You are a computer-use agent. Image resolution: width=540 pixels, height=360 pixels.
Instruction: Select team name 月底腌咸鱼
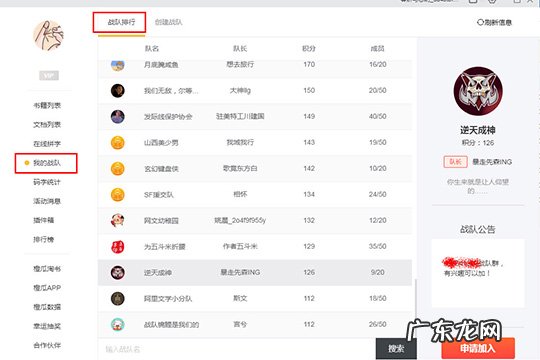(161, 65)
